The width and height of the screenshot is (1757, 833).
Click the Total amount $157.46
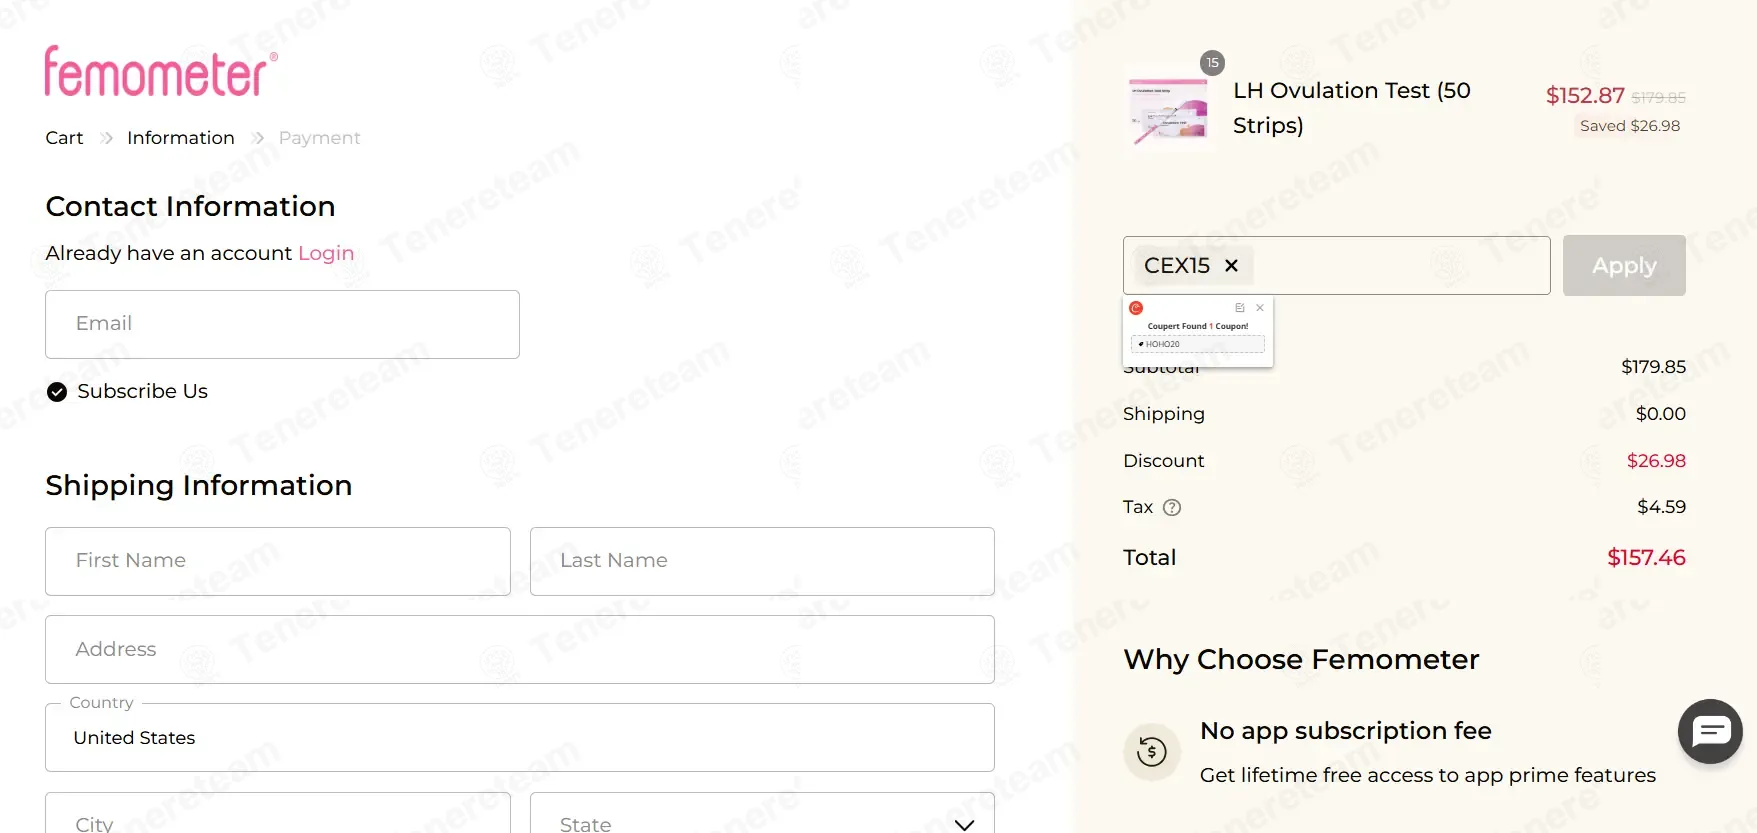coord(1646,557)
